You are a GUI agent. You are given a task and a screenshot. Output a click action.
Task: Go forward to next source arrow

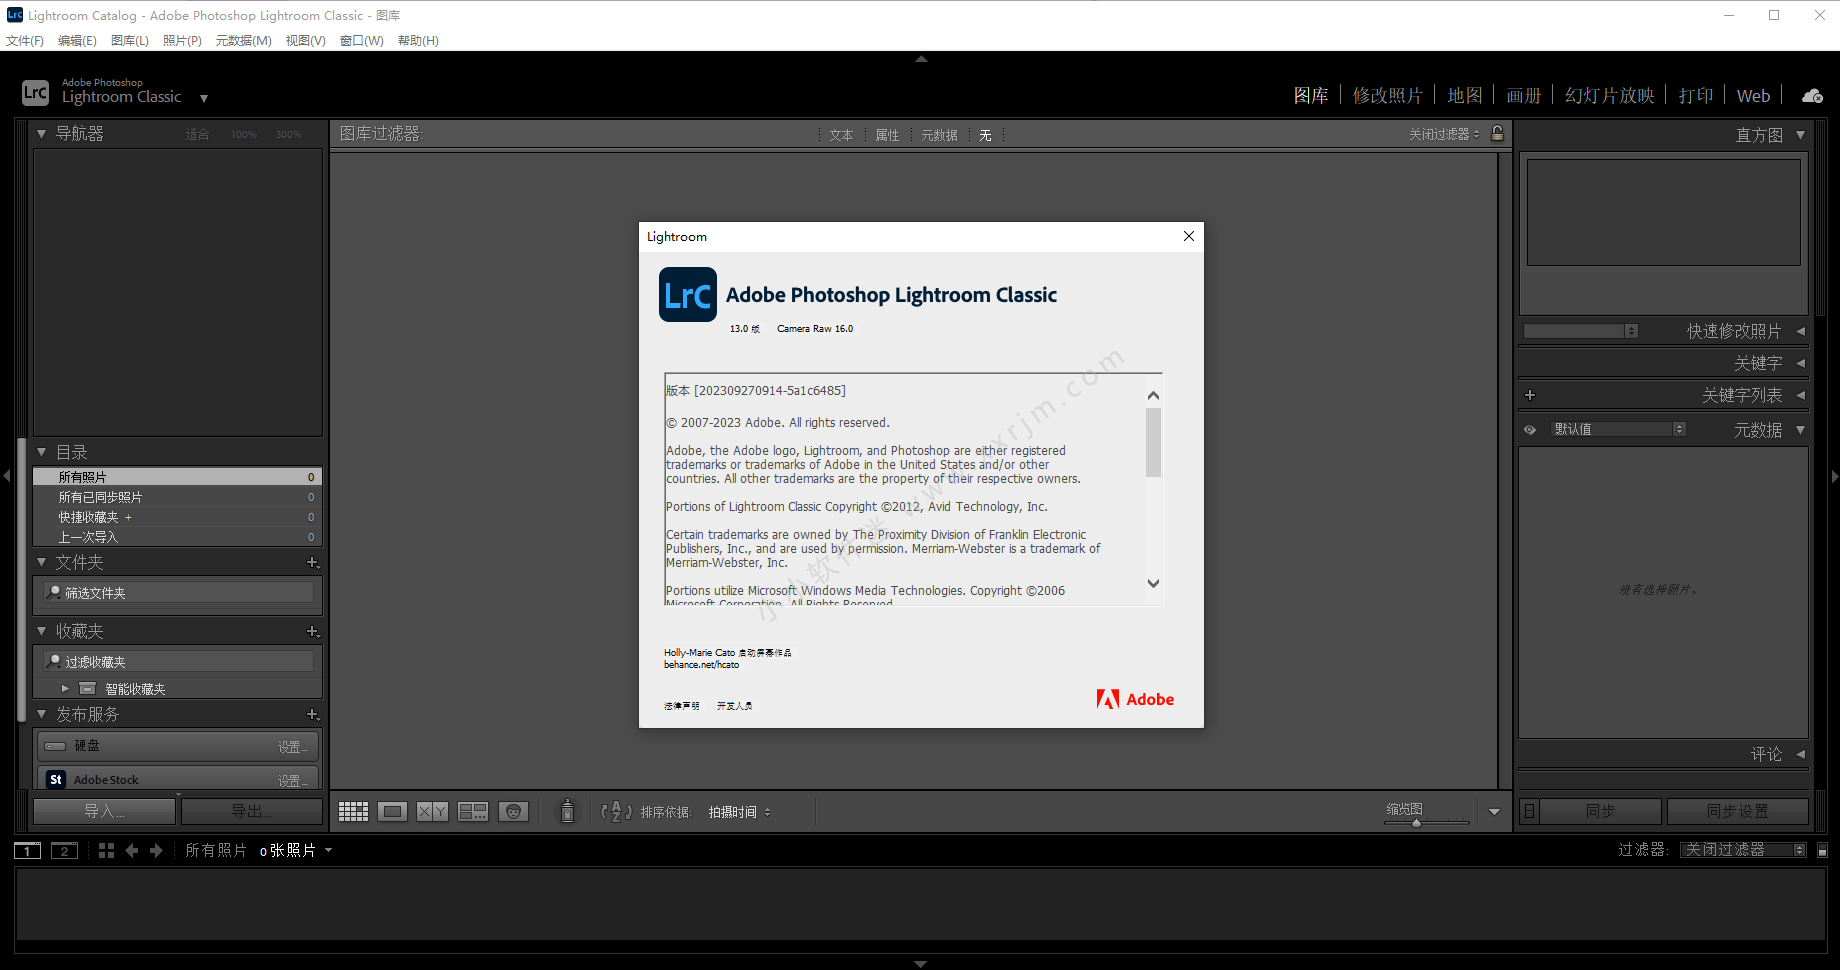coord(156,851)
